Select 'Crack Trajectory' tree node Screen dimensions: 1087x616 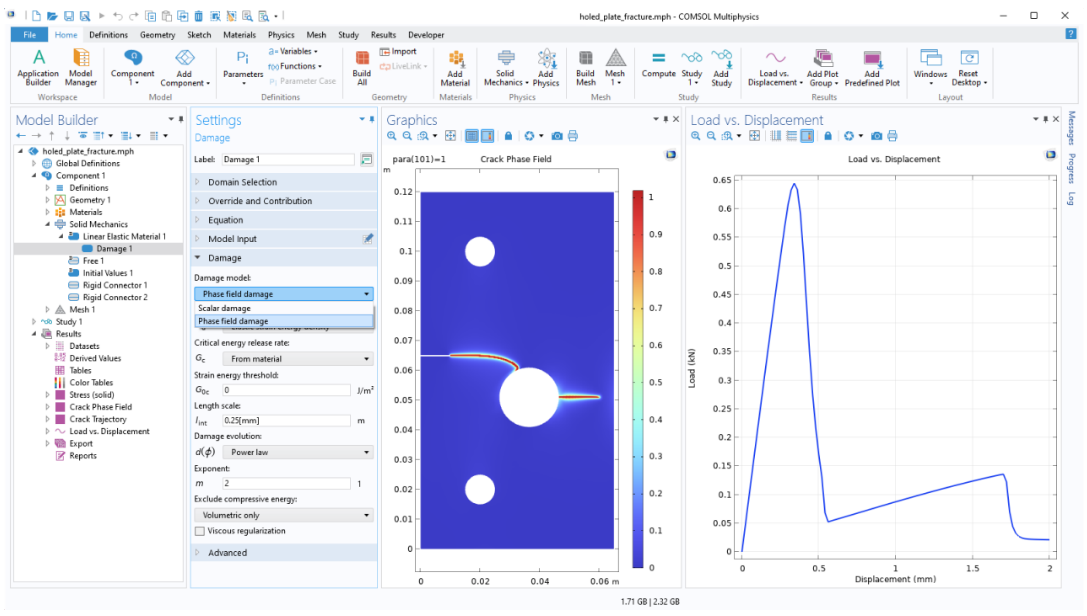[98, 419]
